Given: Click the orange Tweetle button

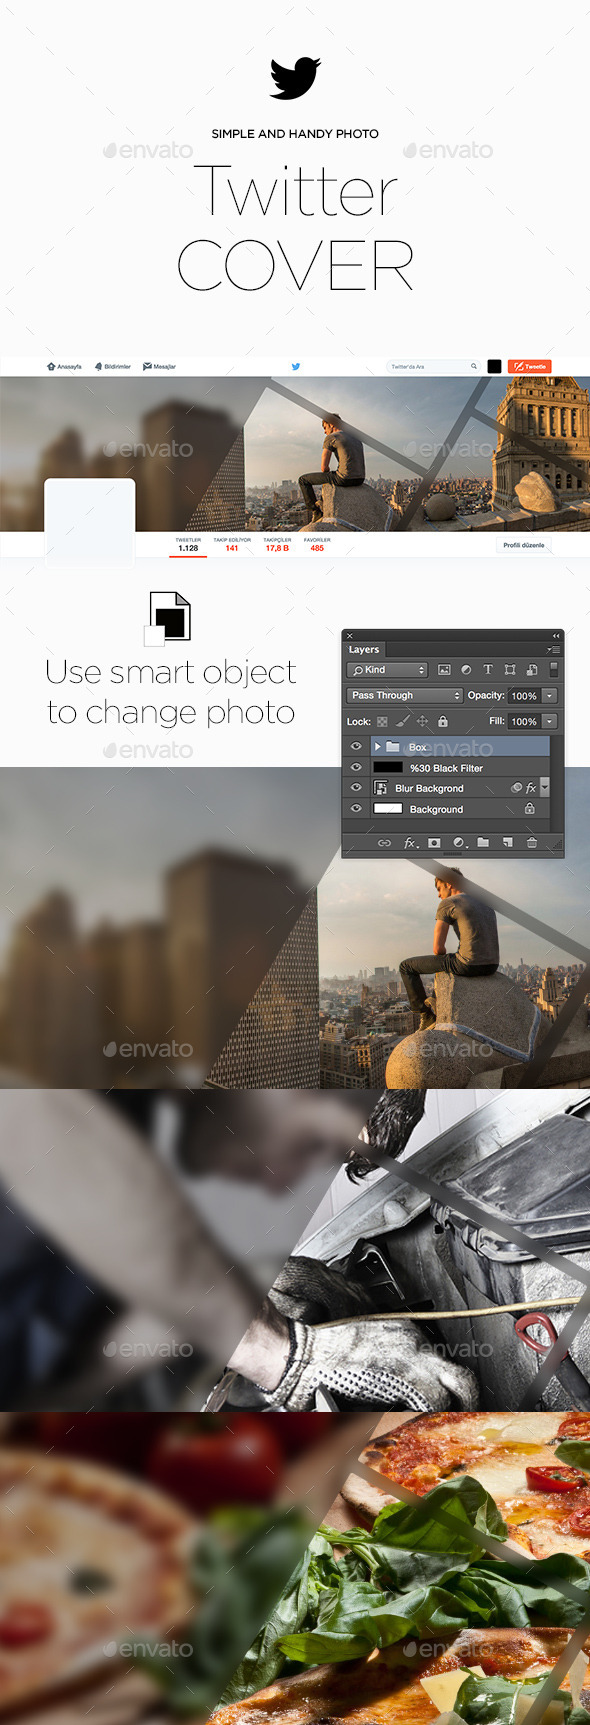Looking at the screenshot, I should click(x=530, y=367).
